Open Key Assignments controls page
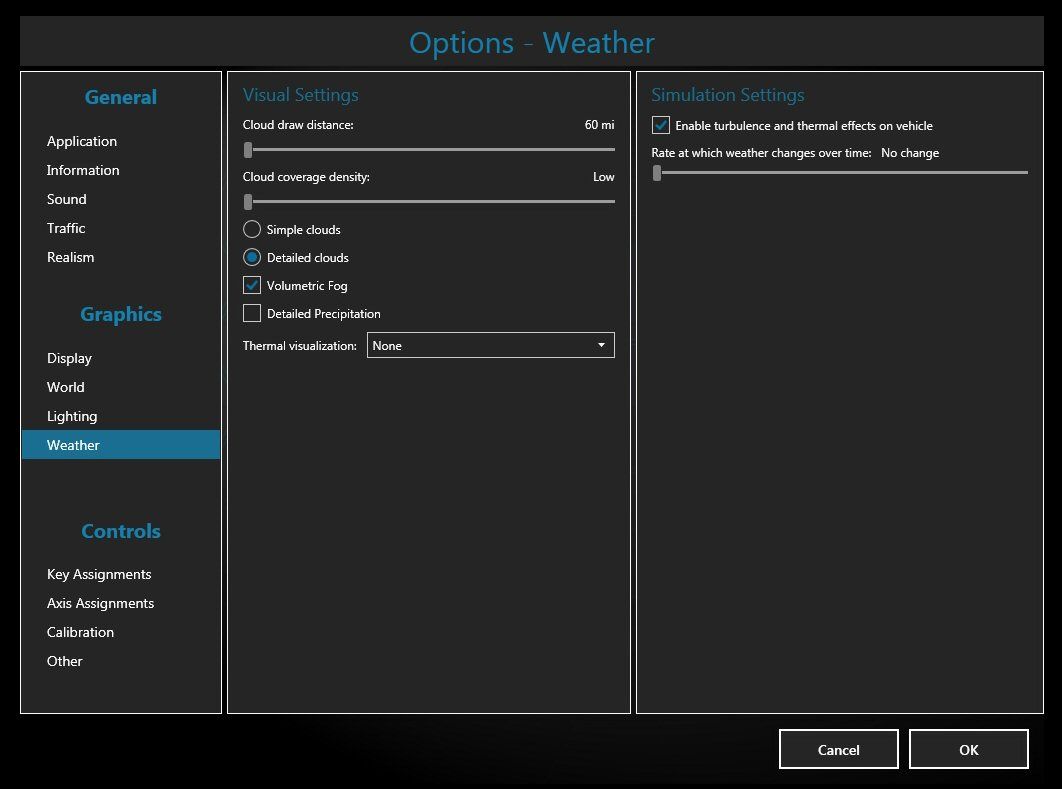This screenshot has height=789, width=1062. [99, 574]
